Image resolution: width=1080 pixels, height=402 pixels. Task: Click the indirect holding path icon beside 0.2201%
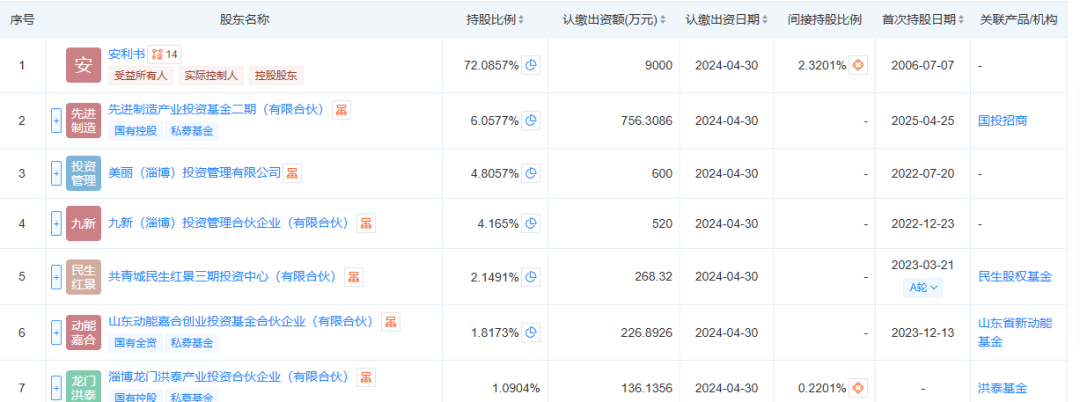click(x=858, y=387)
